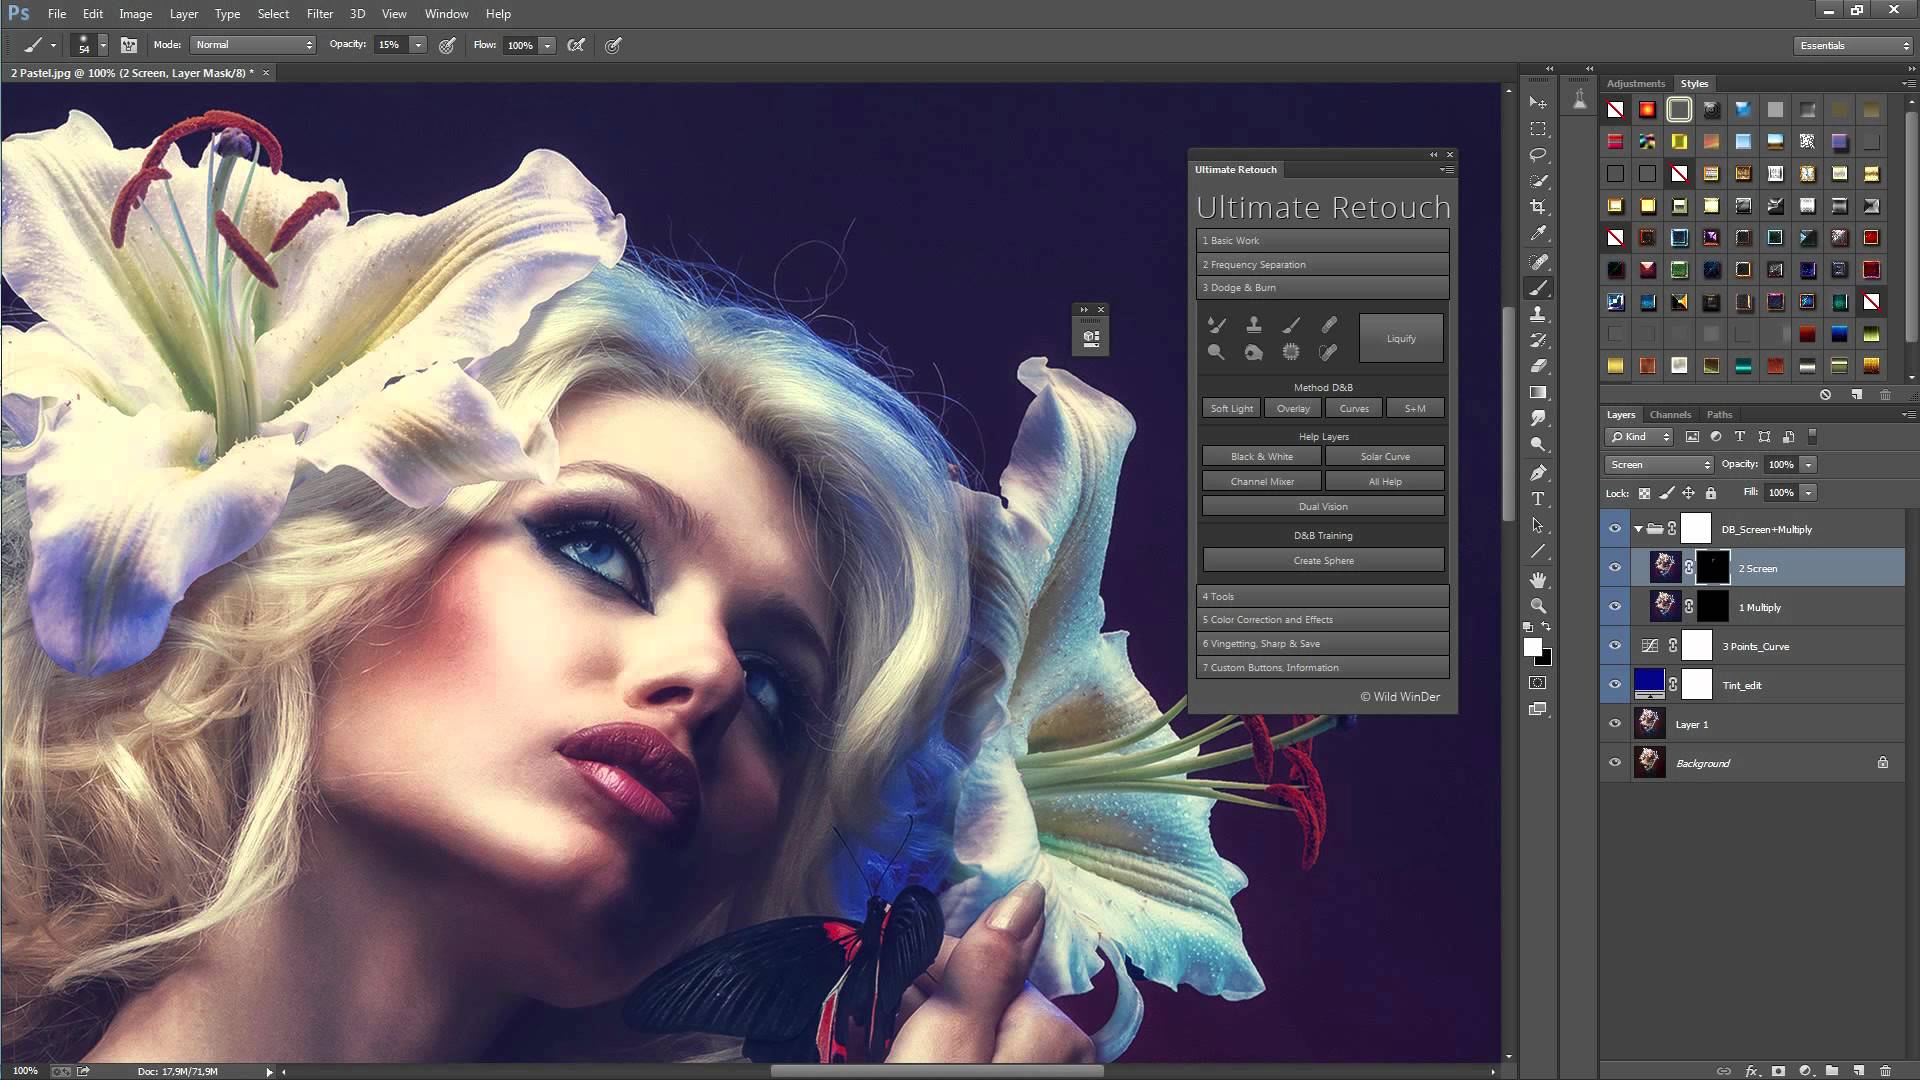Select the 1 Multiply layer mask thumbnail
This screenshot has height=1080, width=1920.
tap(1712, 607)
